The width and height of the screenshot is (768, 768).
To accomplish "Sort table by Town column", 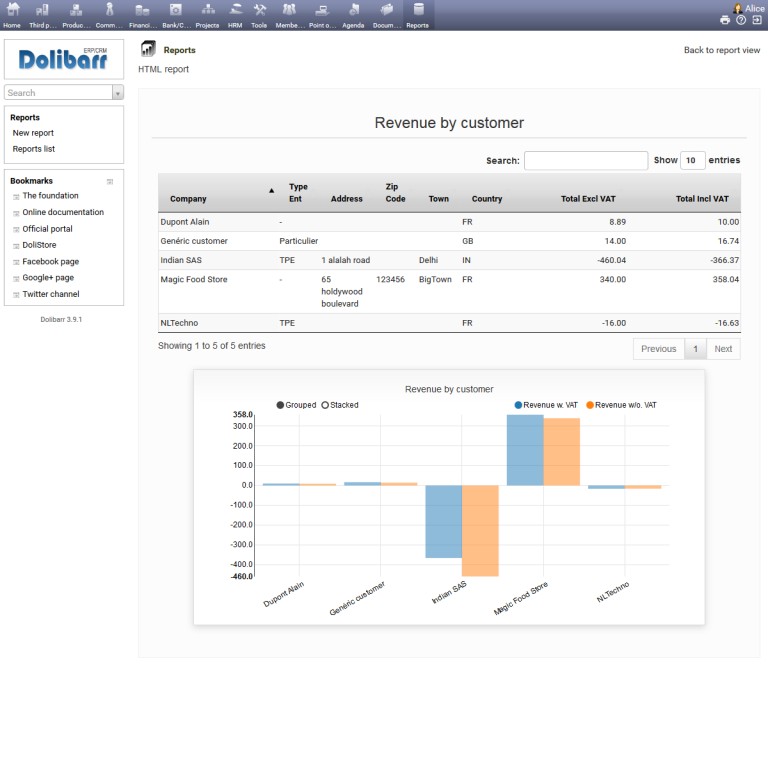I will pos(438,199).
